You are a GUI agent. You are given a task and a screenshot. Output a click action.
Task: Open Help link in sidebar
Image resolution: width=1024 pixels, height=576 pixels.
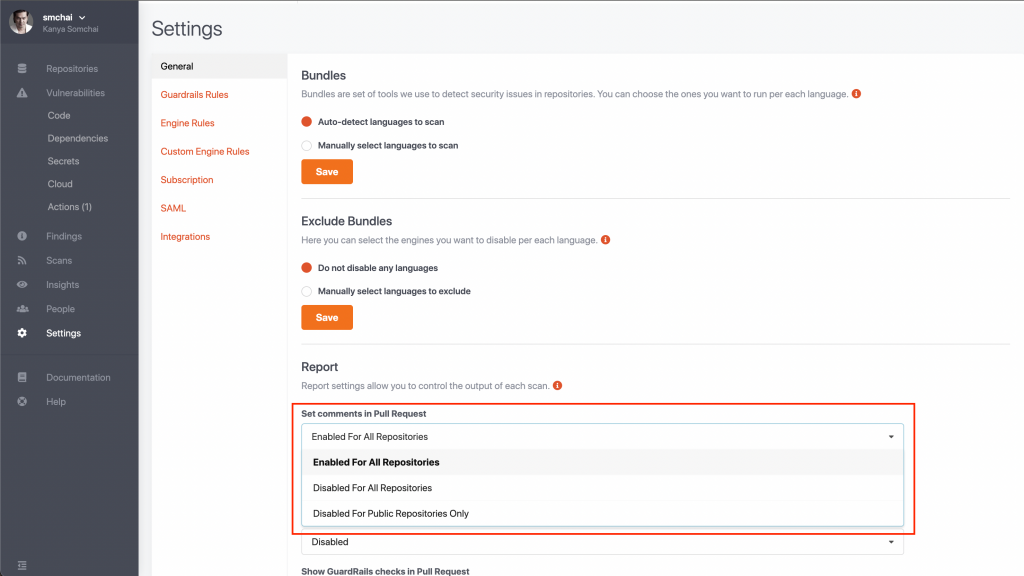click(56, 401)
